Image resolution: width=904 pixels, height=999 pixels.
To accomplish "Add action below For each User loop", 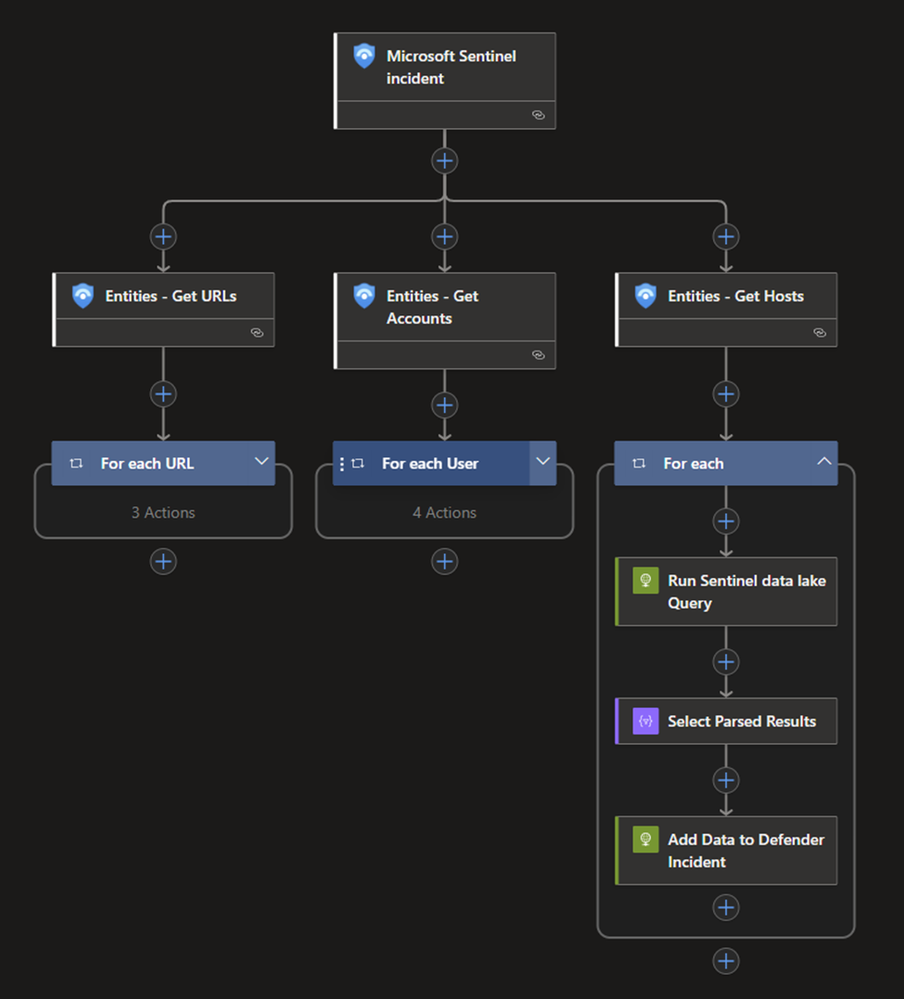I will pyautogui.click(x=445, y=561).
